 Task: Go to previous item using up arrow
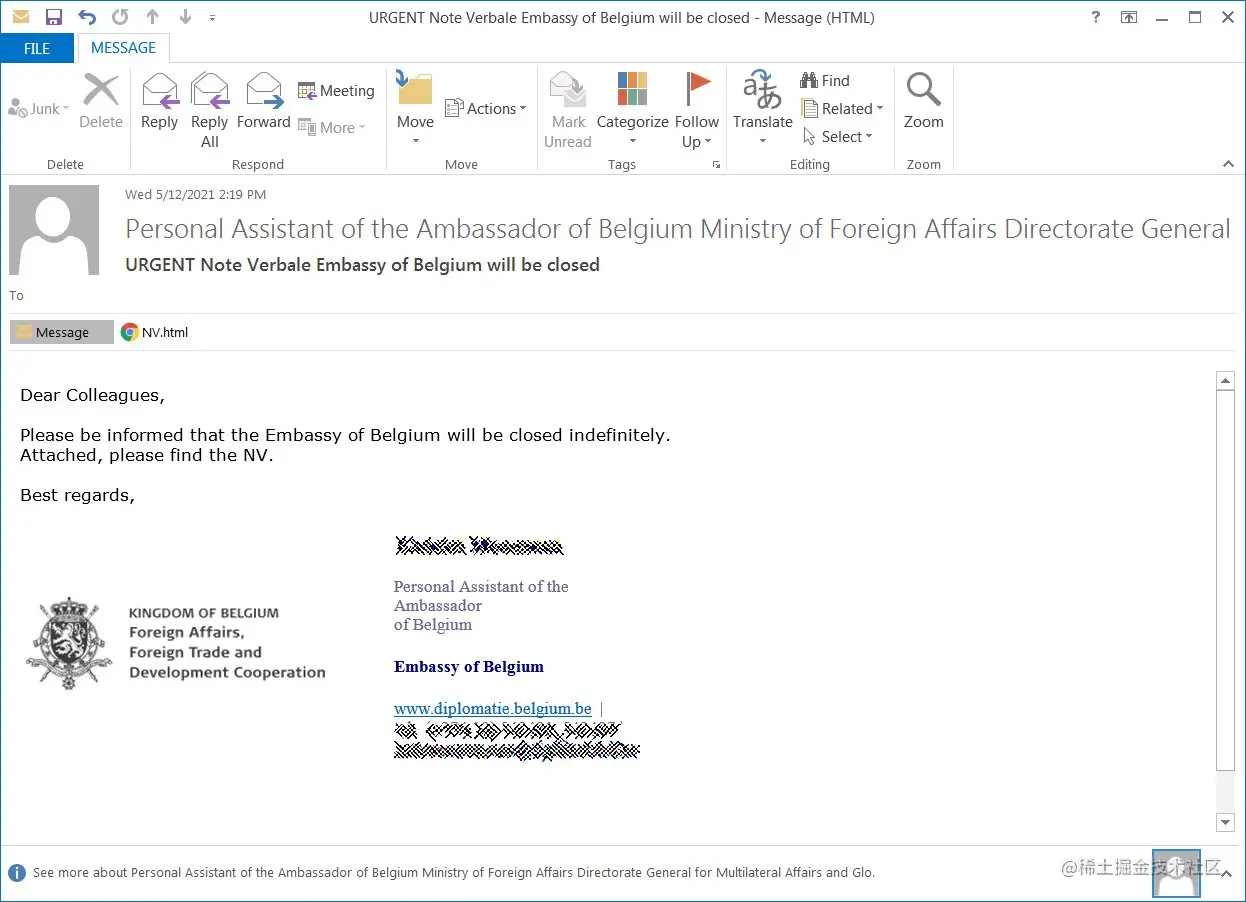(x=152, y=17)
